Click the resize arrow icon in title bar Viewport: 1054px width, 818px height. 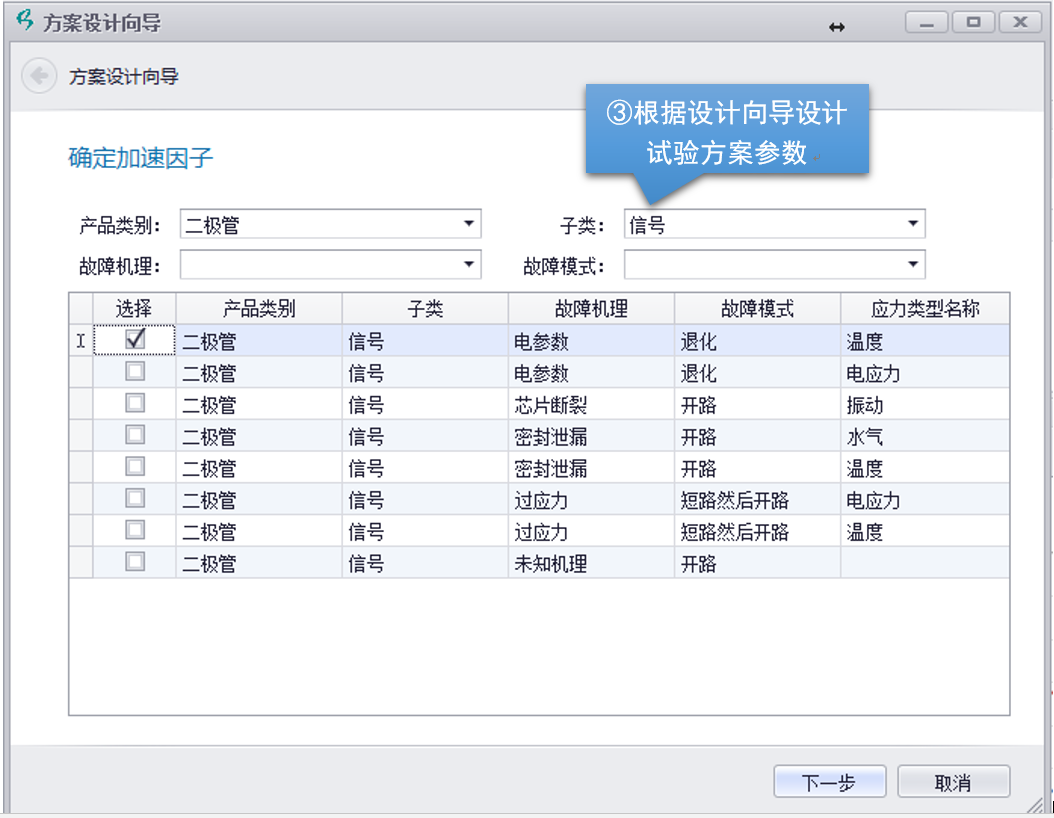pyautogui.click(x=837, y=28)
